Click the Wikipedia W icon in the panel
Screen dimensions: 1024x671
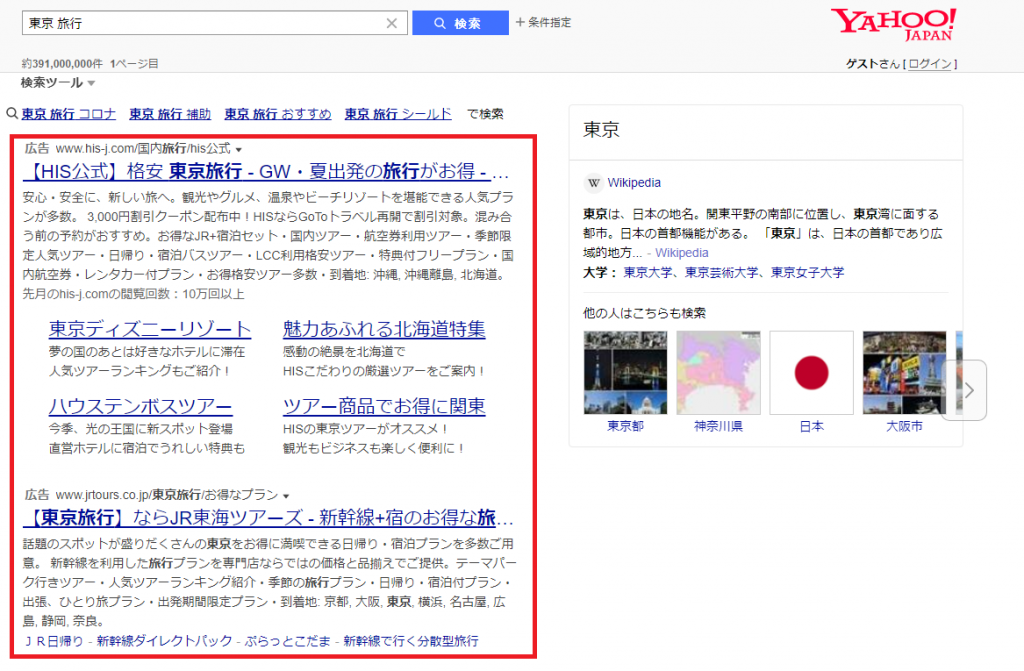593,183
